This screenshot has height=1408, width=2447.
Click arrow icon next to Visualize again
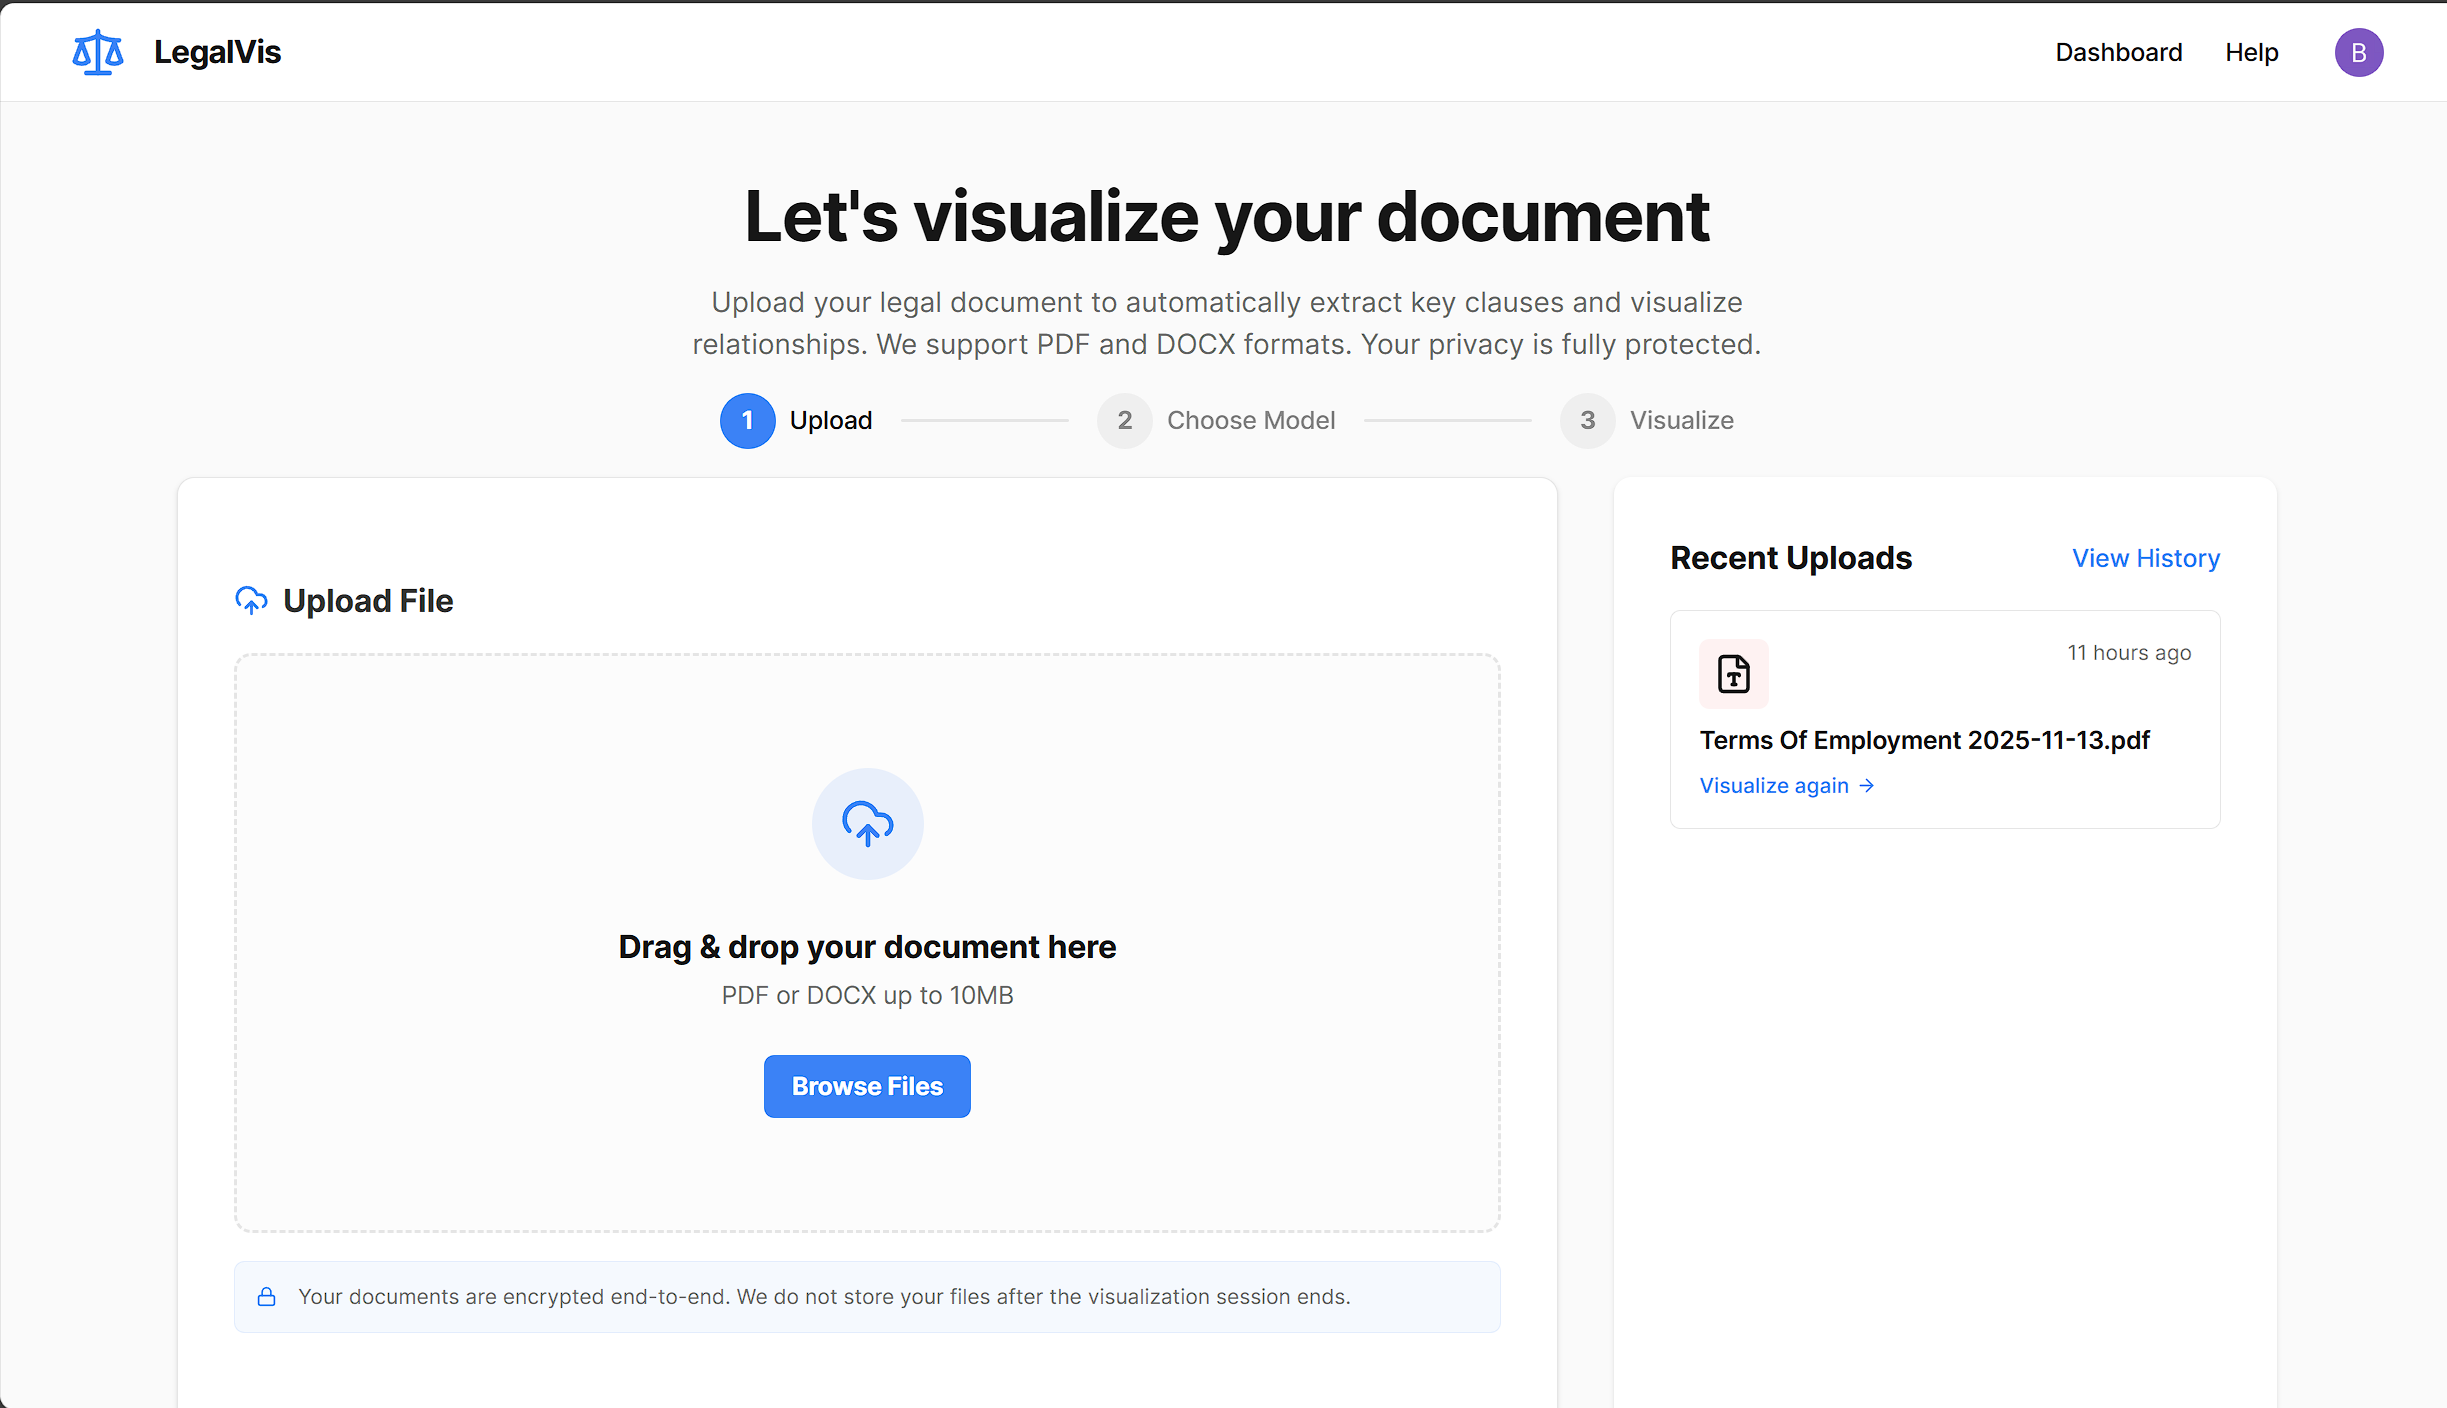point(1866,786)
